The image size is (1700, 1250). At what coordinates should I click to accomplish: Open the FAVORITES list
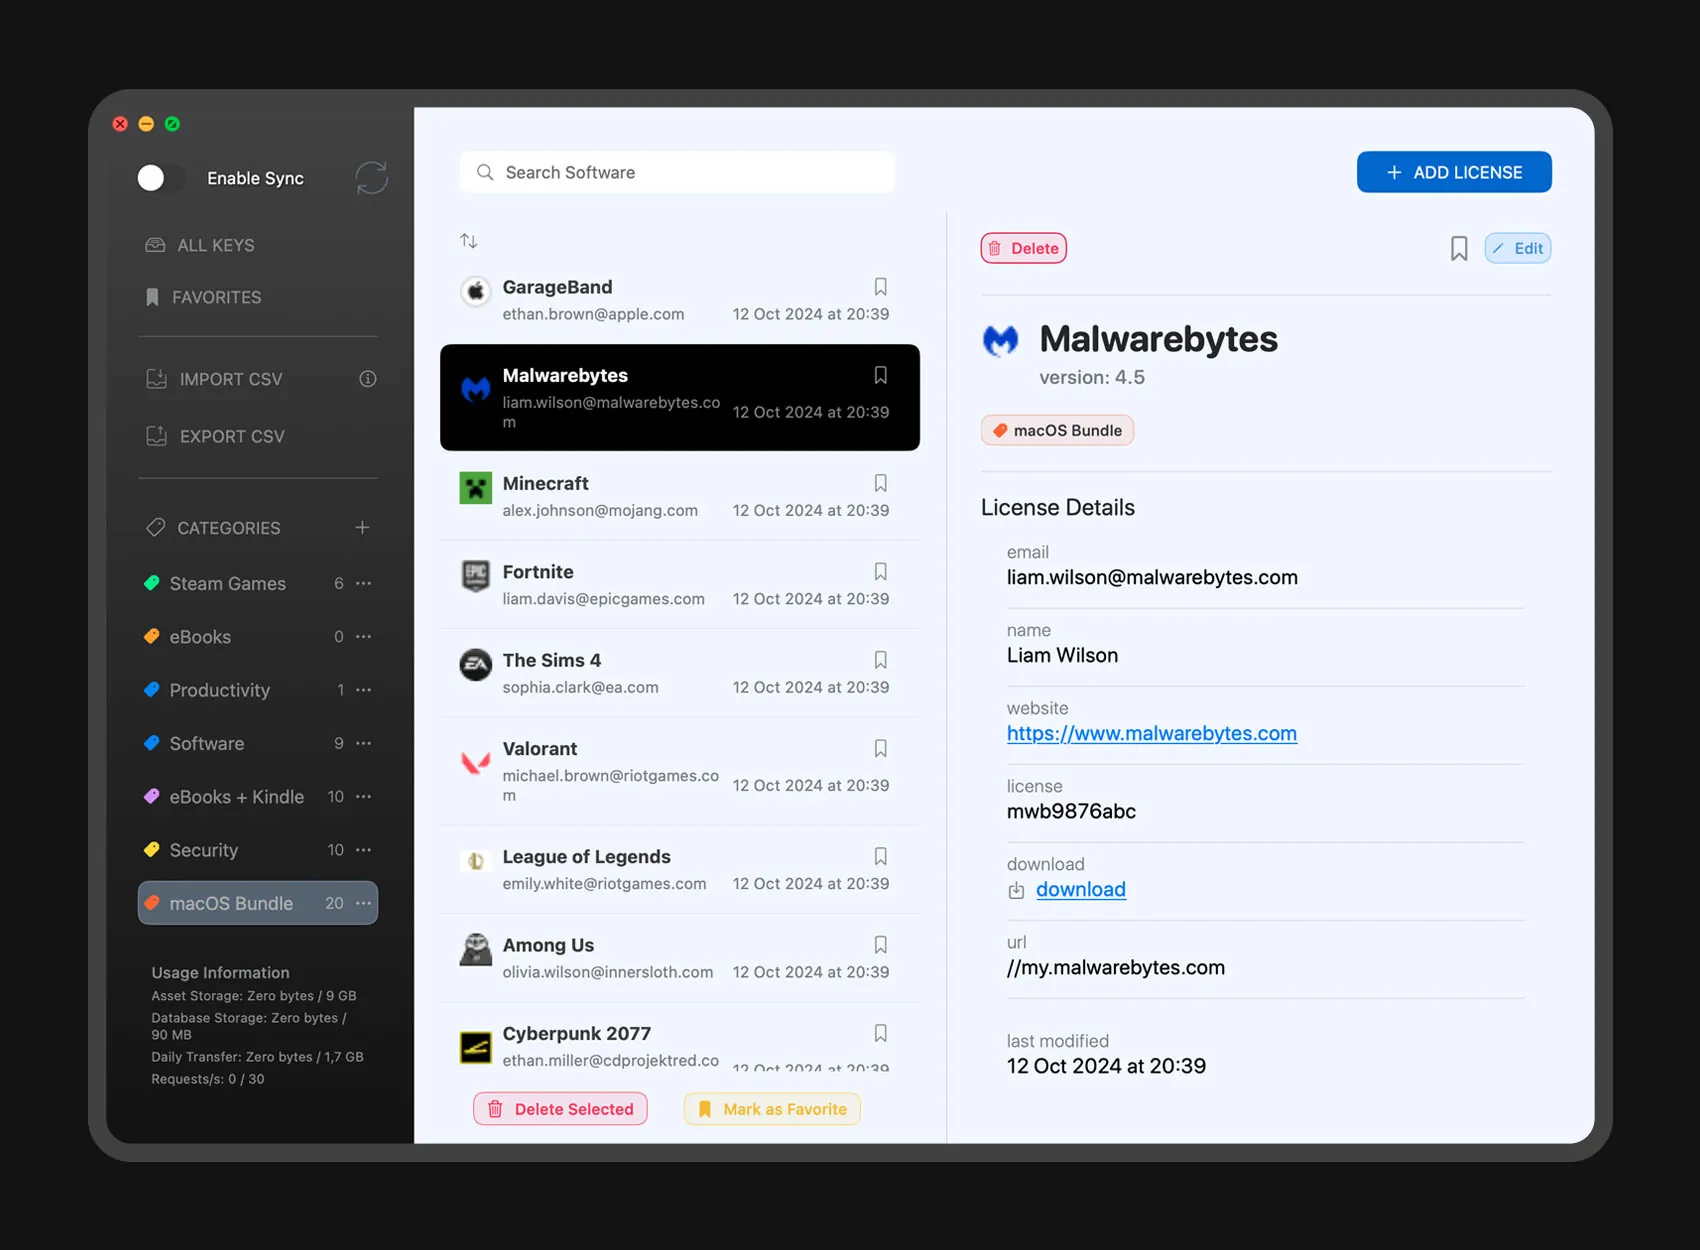tap(203, 297)
